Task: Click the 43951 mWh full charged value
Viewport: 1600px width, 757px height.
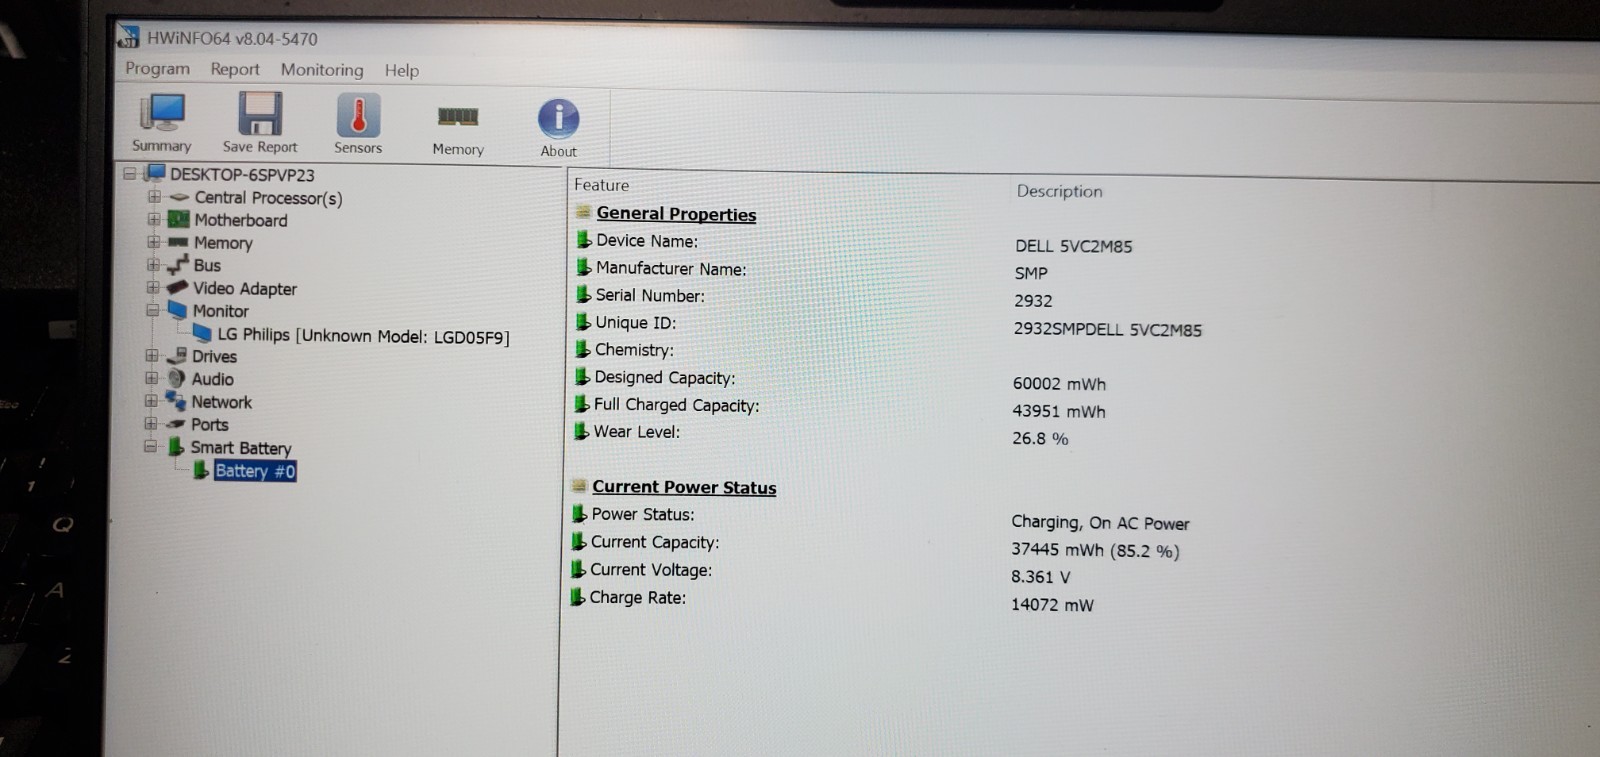Action: coord(1059,411)
